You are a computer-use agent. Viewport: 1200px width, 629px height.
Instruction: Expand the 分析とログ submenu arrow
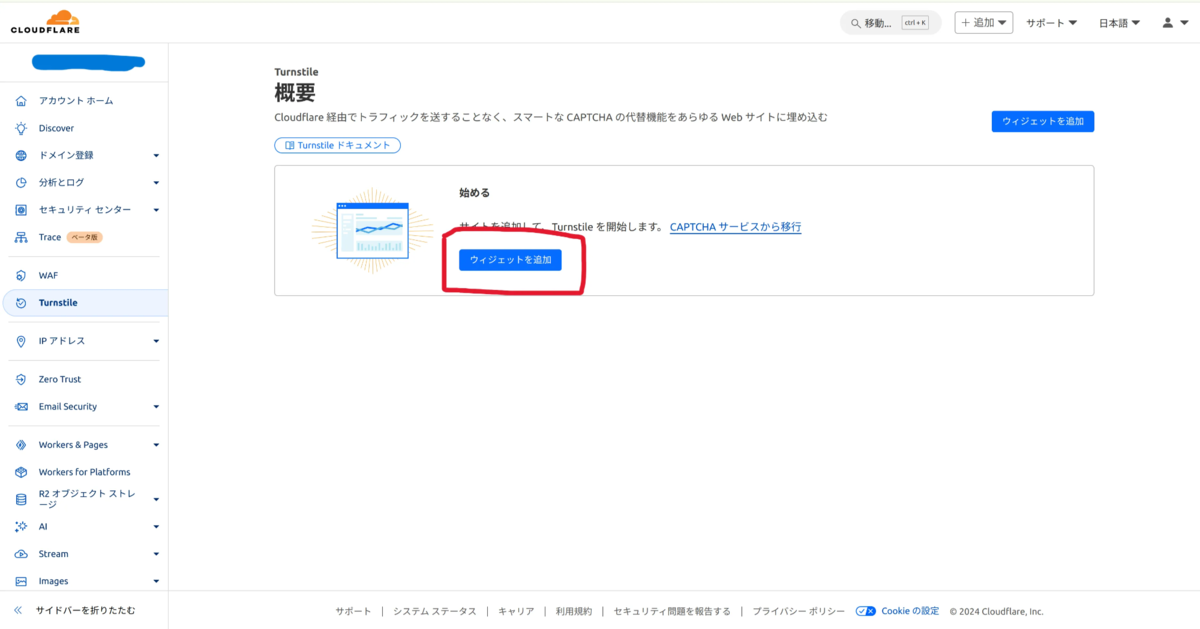156,183
